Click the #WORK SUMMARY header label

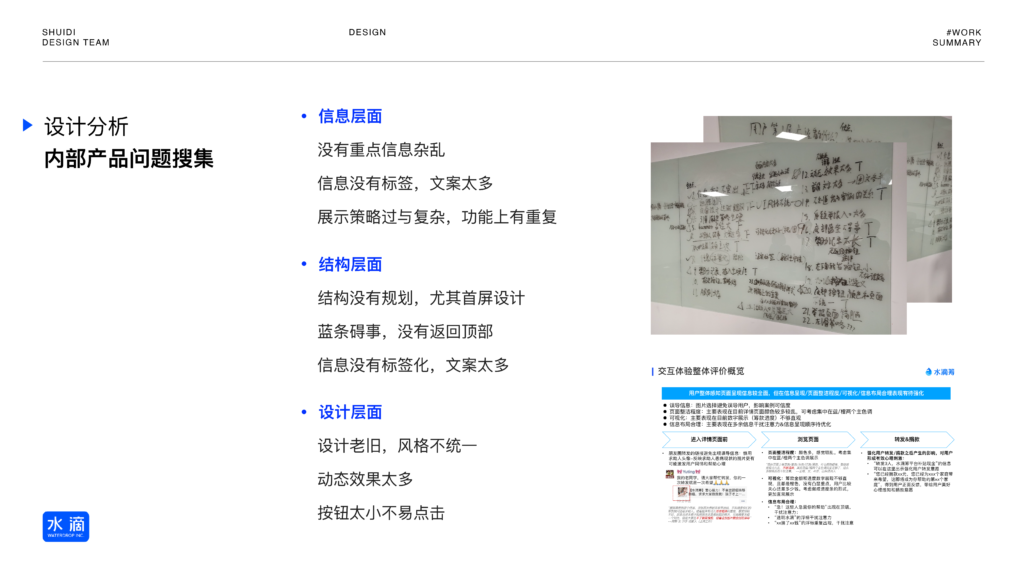point(957,37)
